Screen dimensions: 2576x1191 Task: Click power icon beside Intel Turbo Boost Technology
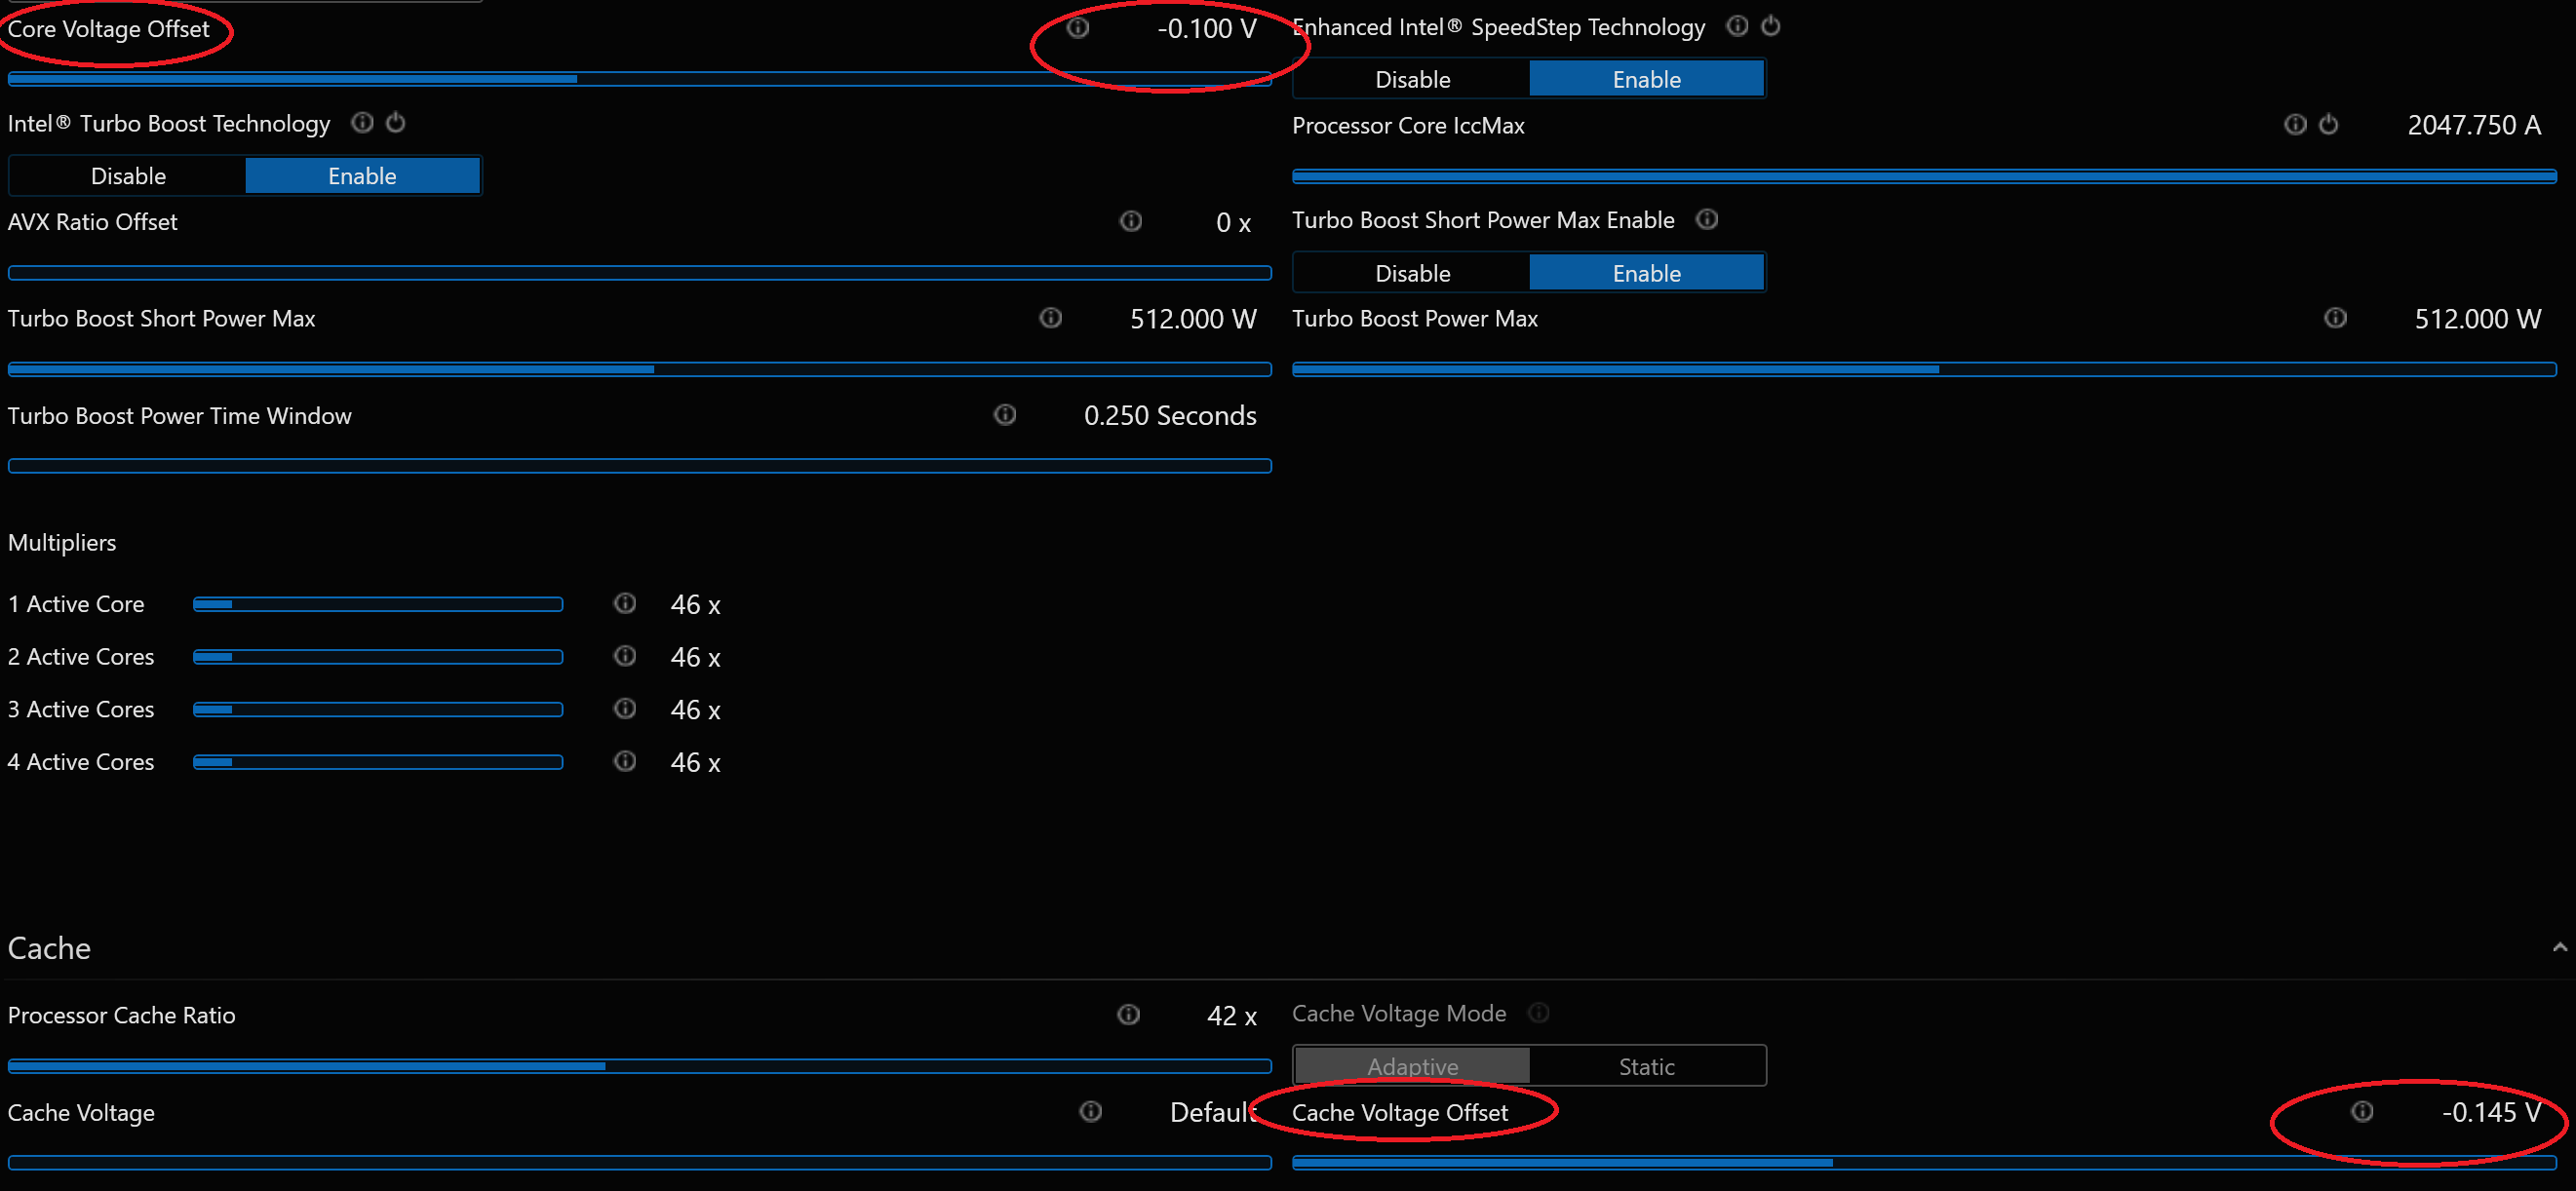click(x=396, y=122)
